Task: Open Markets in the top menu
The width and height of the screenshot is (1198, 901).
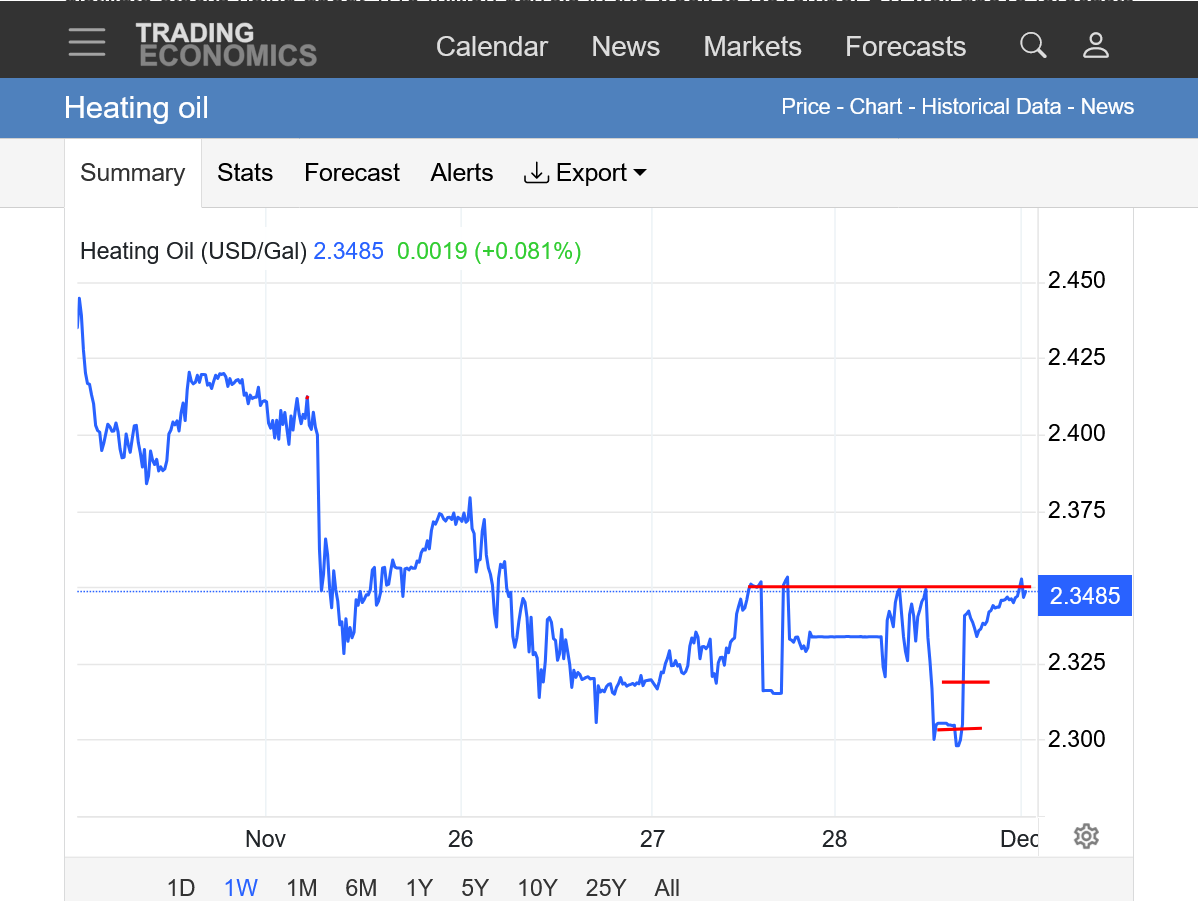Action: pos(752,47)
